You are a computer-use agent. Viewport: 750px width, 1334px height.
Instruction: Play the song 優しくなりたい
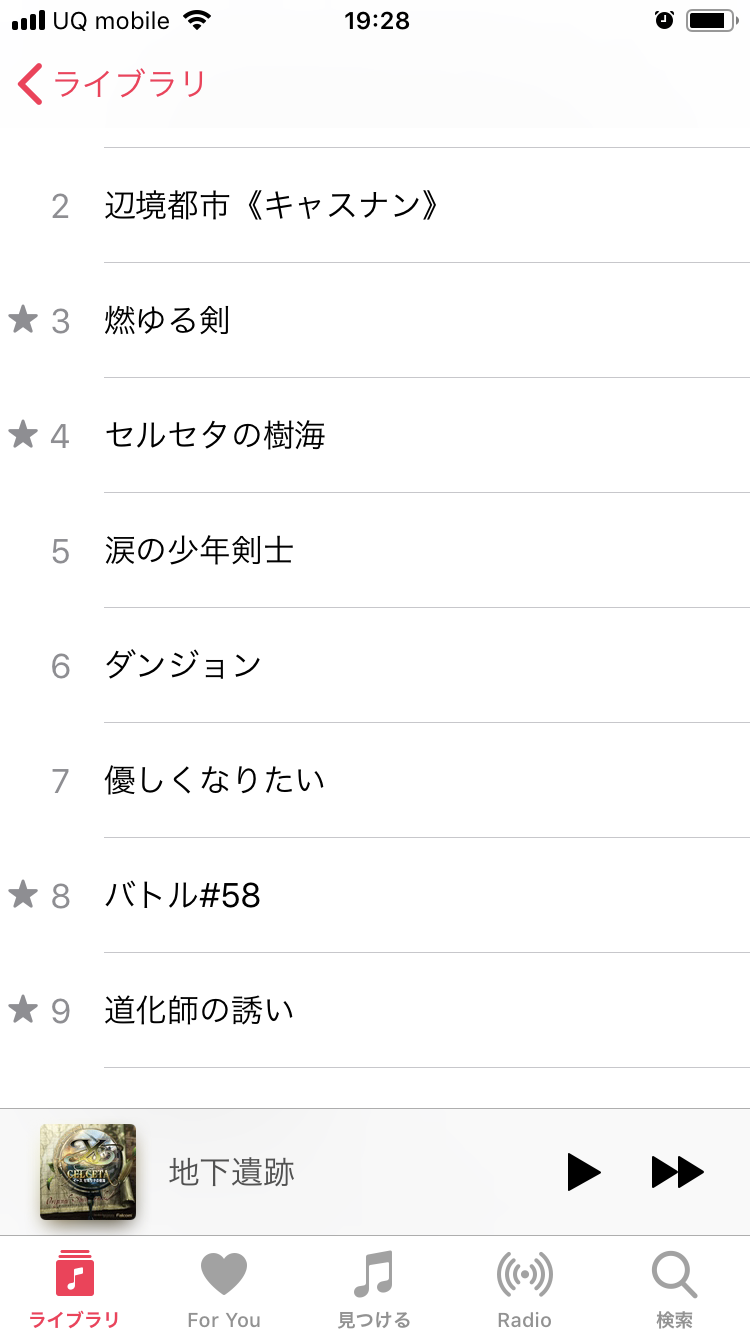point(215,781)
